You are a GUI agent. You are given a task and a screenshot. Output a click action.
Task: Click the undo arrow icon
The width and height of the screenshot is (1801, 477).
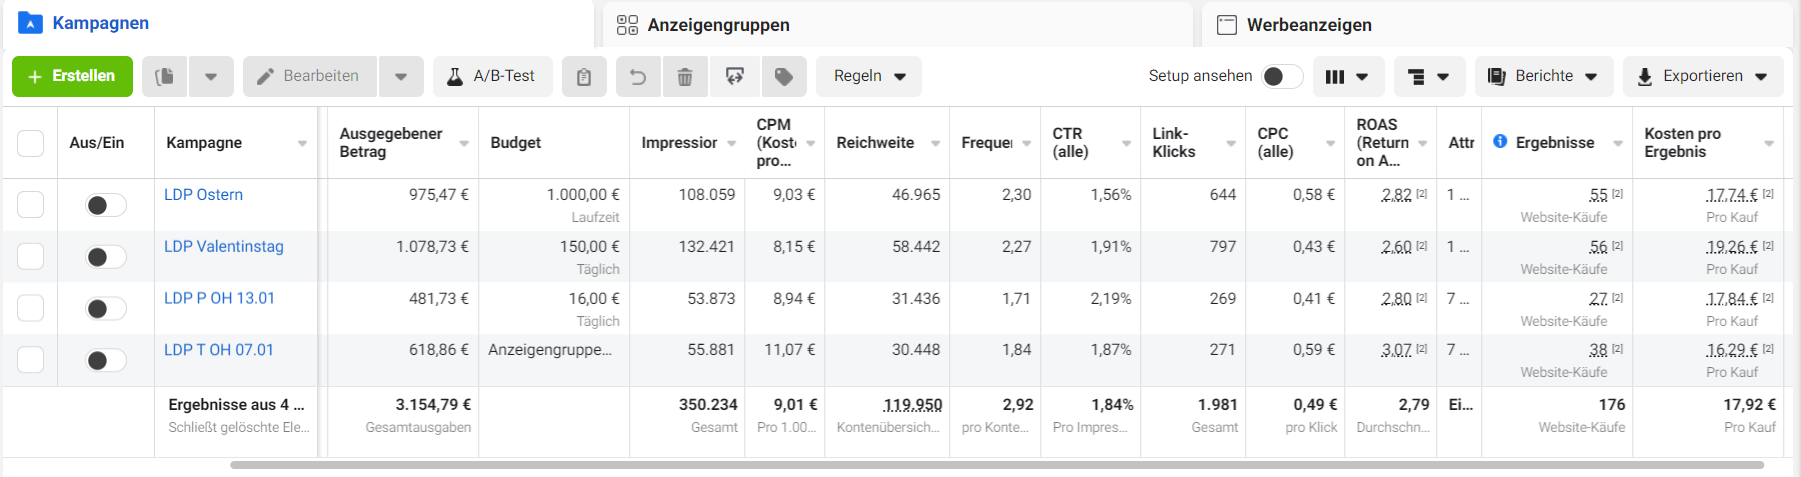click(637, 76)
